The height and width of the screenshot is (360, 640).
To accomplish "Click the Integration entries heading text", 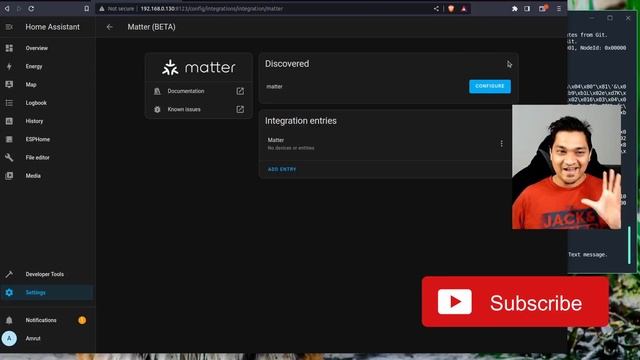I will tap(301, 121).
